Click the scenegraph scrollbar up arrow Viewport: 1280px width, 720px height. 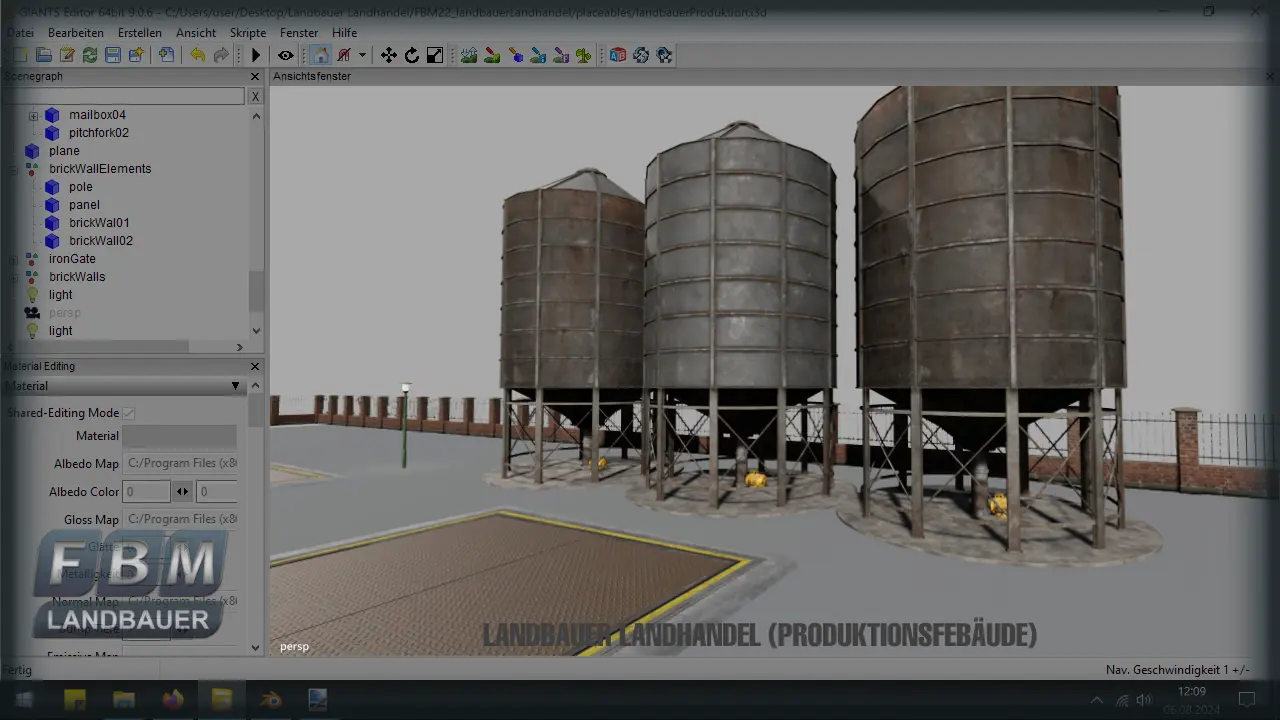tap(256, 116)
